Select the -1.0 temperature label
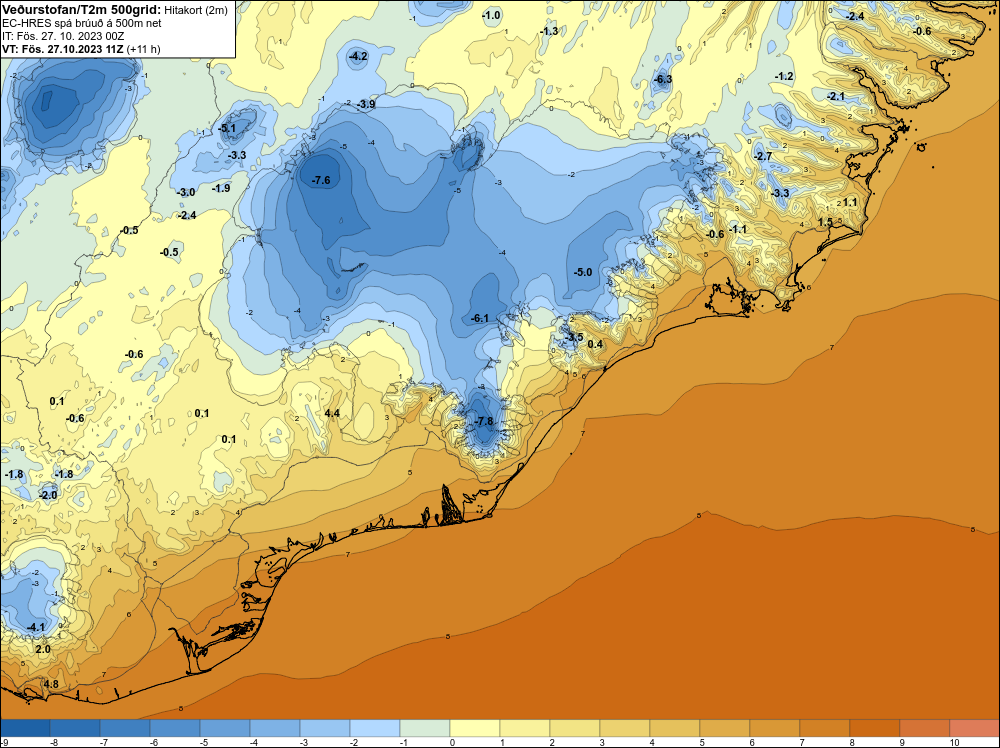 click(x=491, y=15)
